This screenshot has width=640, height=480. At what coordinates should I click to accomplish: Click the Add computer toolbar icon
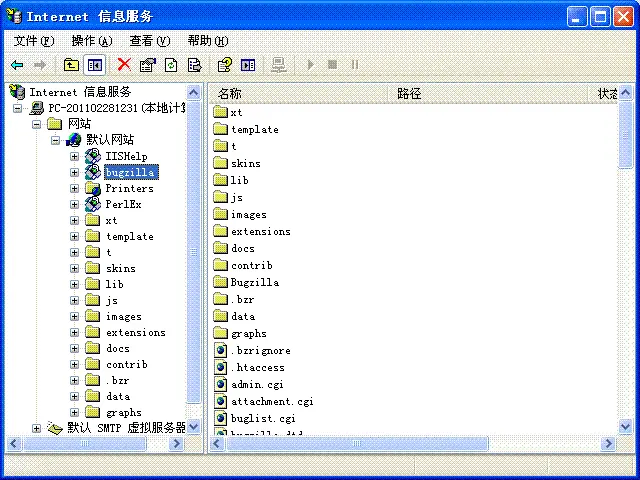(279, 65)
